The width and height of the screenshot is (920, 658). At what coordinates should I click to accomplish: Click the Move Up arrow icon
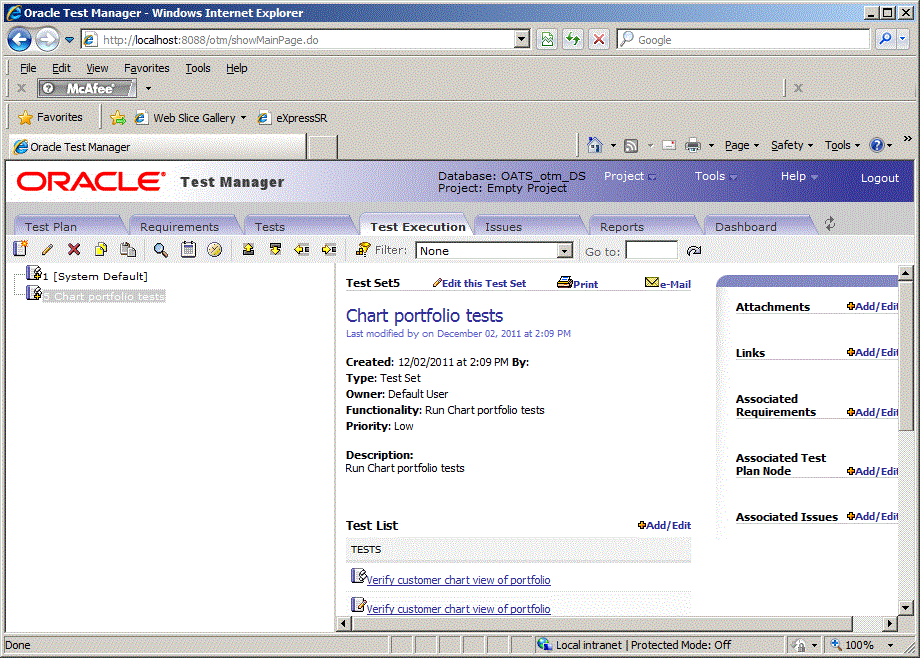coord(248,249)
